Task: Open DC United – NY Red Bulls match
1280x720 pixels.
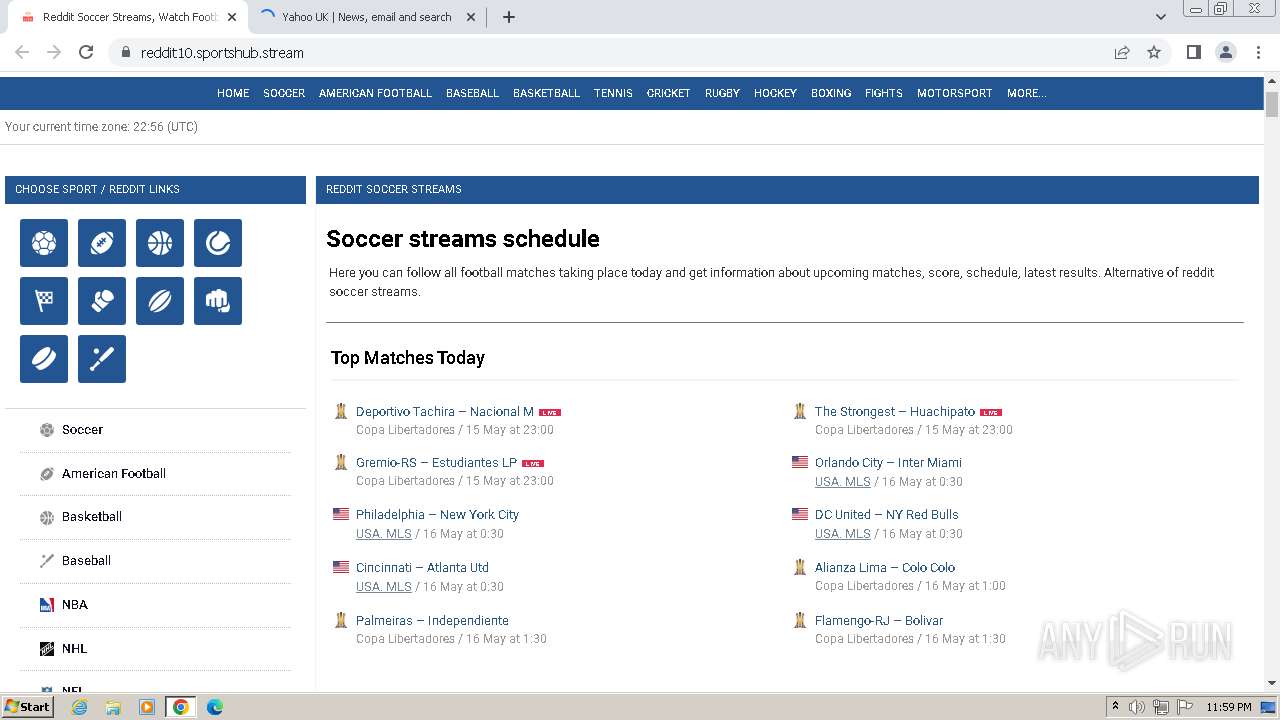Action: (887, 515)
